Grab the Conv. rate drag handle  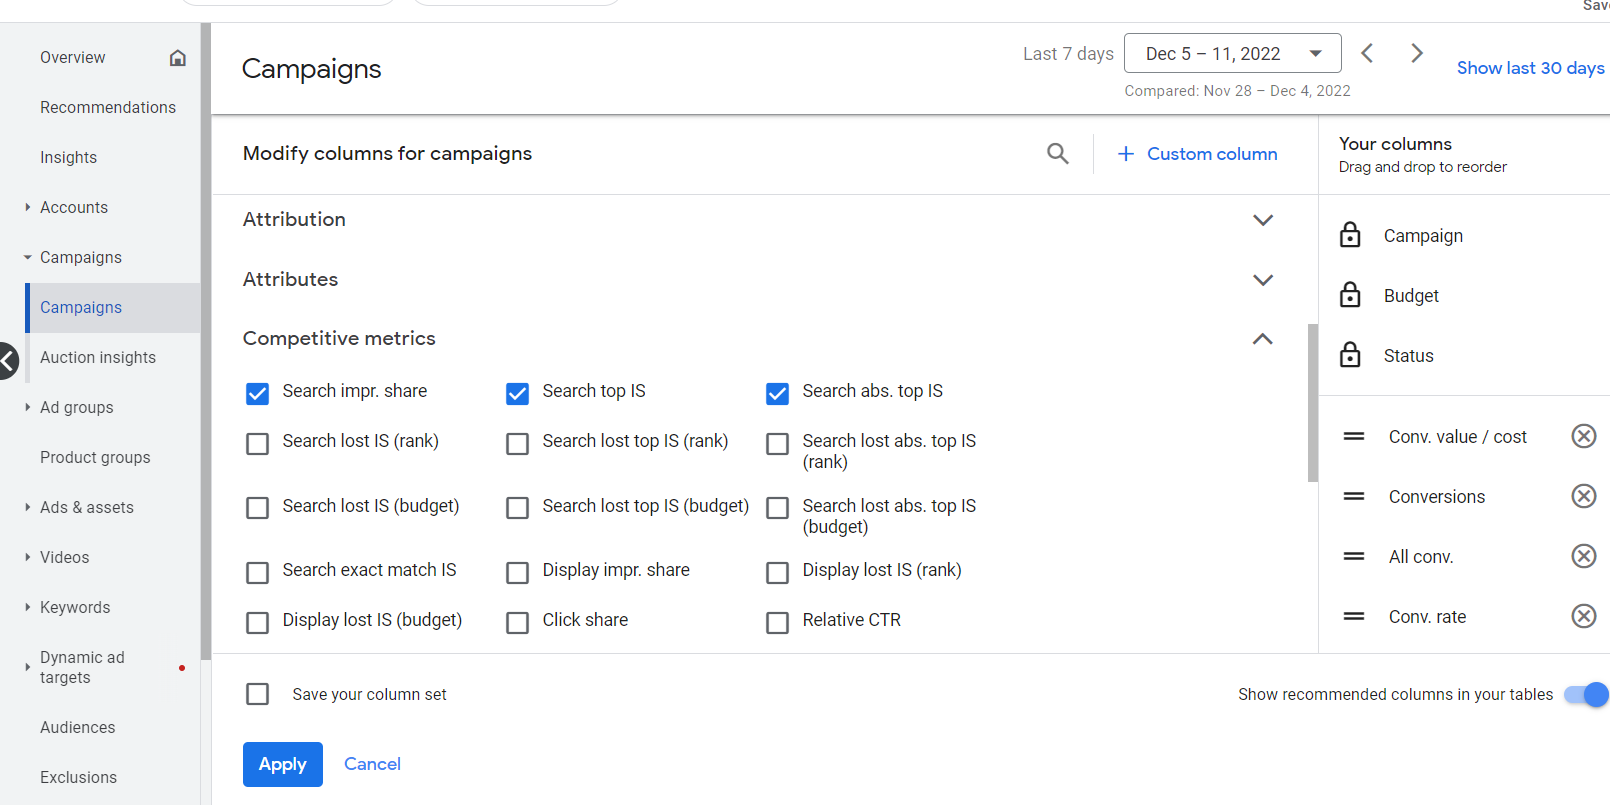[1354, 616]
